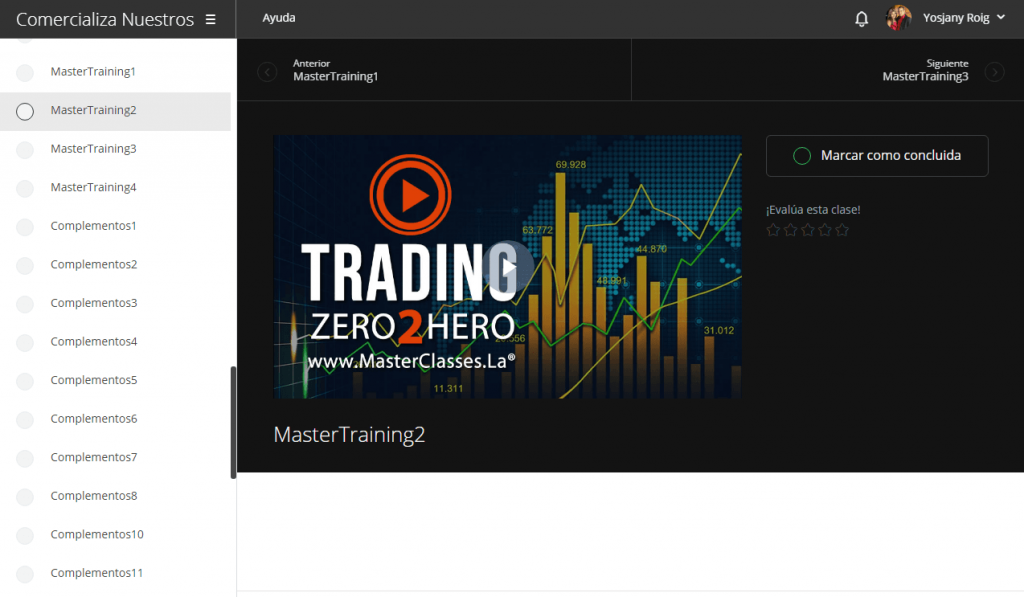Viewport: 1024px width, 597px height.
Task: Click the Anterior back arrow icon
Action: coord(266,70)
